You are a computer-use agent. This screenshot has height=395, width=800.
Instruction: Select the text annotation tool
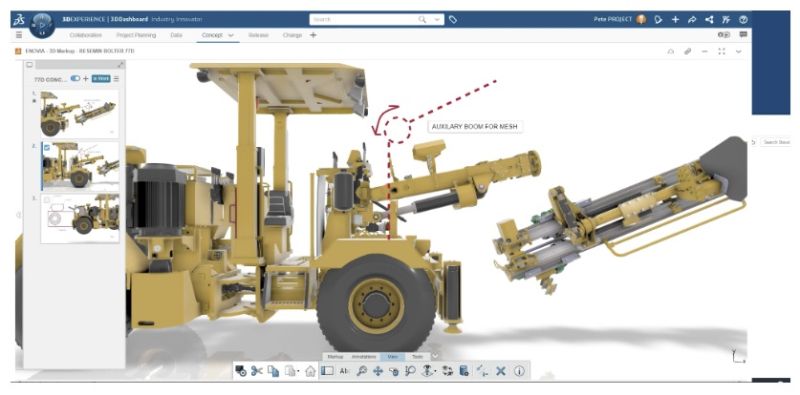[x=344, y=371]
